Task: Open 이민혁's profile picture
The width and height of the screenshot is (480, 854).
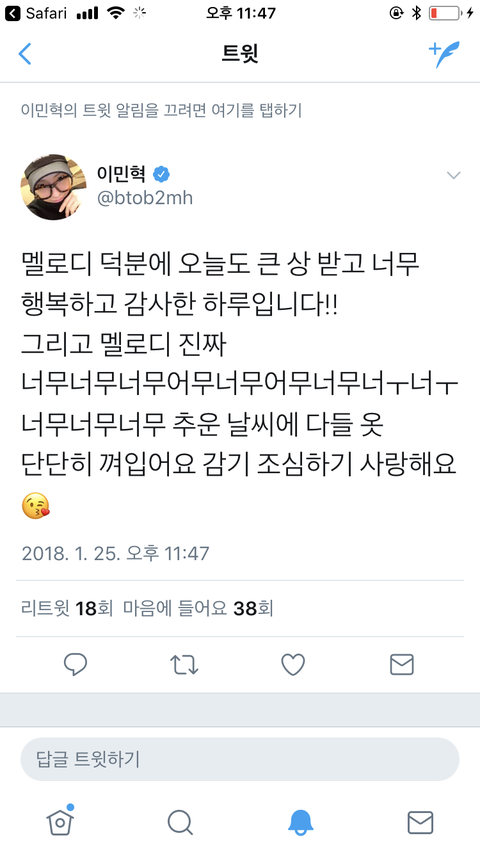Action: click(x=53, y=187)
